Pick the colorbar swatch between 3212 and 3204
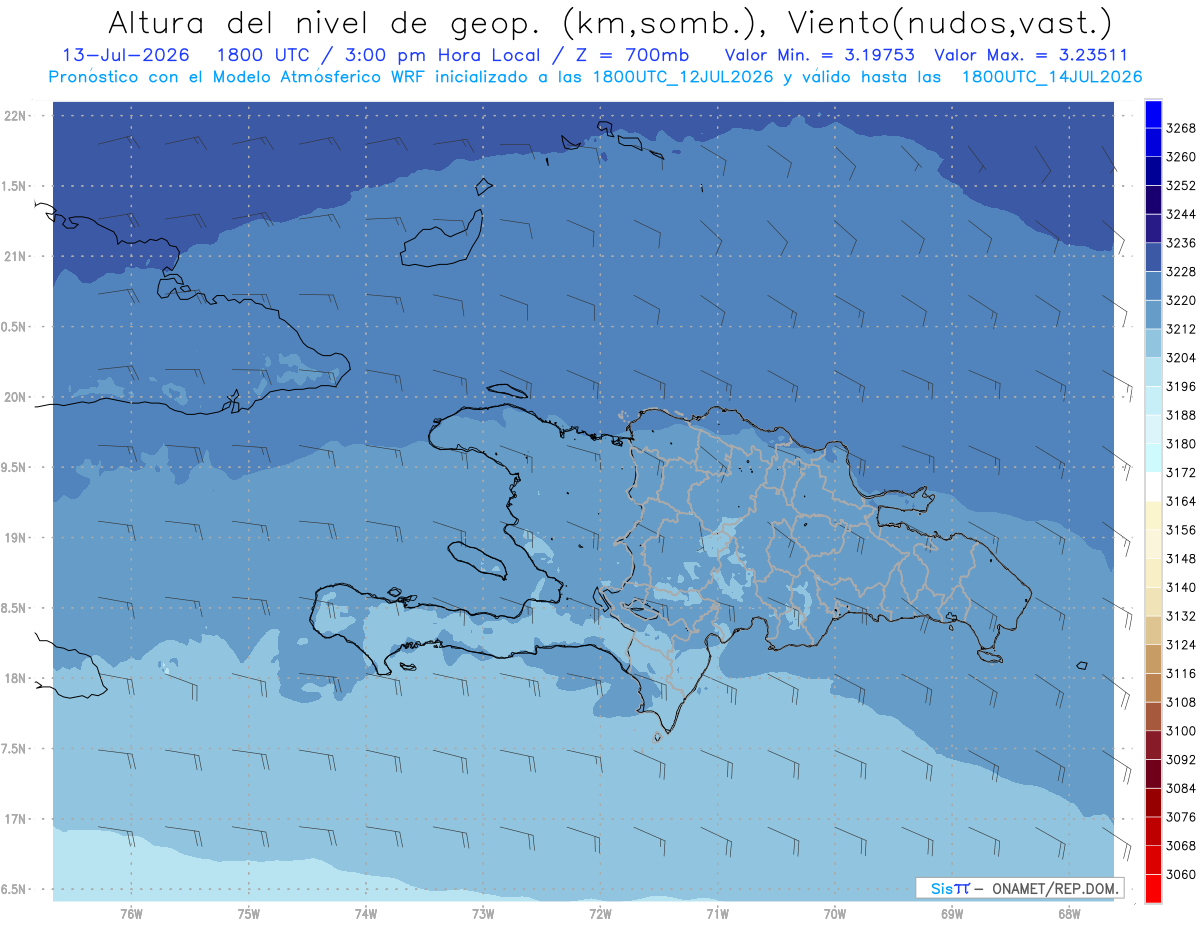 1153,343
